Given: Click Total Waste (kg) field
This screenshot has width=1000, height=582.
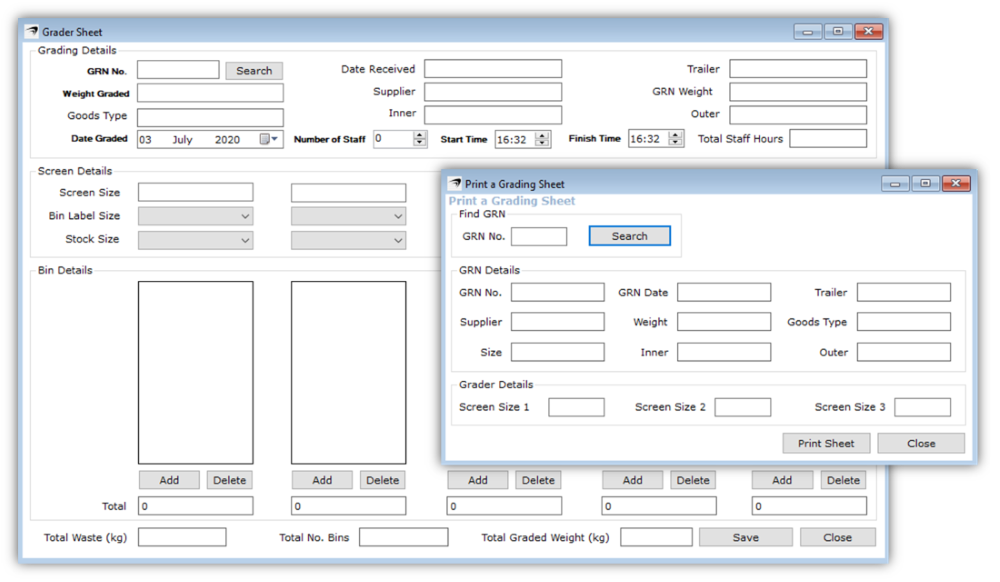Looking at the screenshot, I should pyautogui.click(x=182, y=537).
